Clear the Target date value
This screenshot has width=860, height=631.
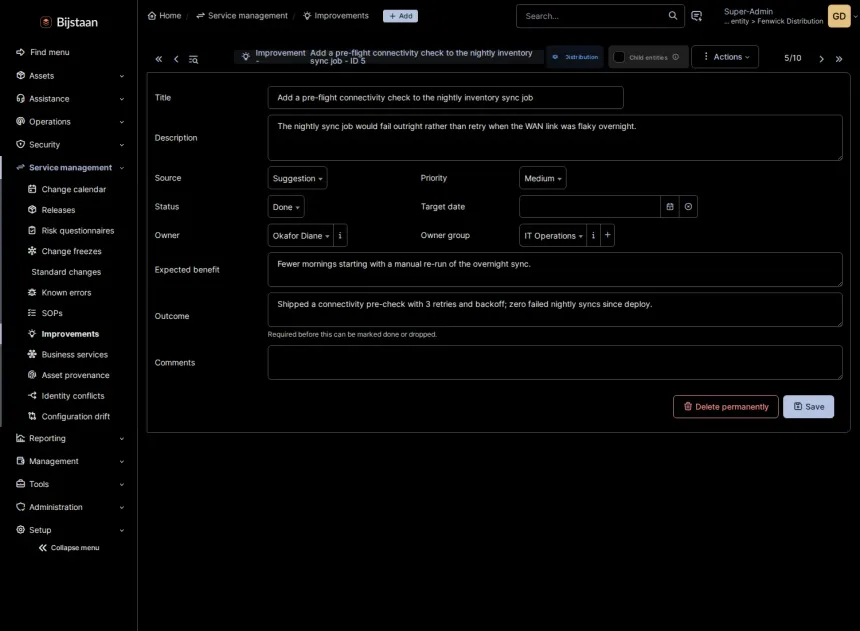(688, 207)
